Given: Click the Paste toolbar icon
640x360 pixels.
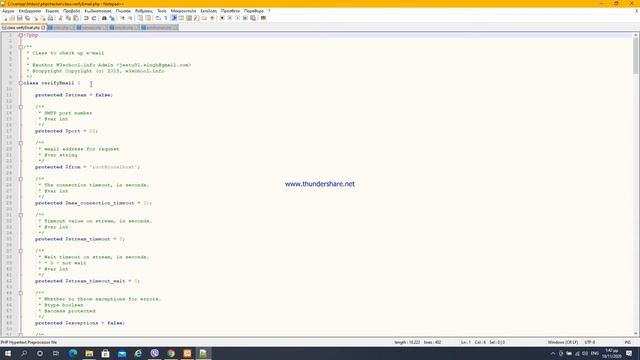Looking at the screenshot, I should (76, 18).
